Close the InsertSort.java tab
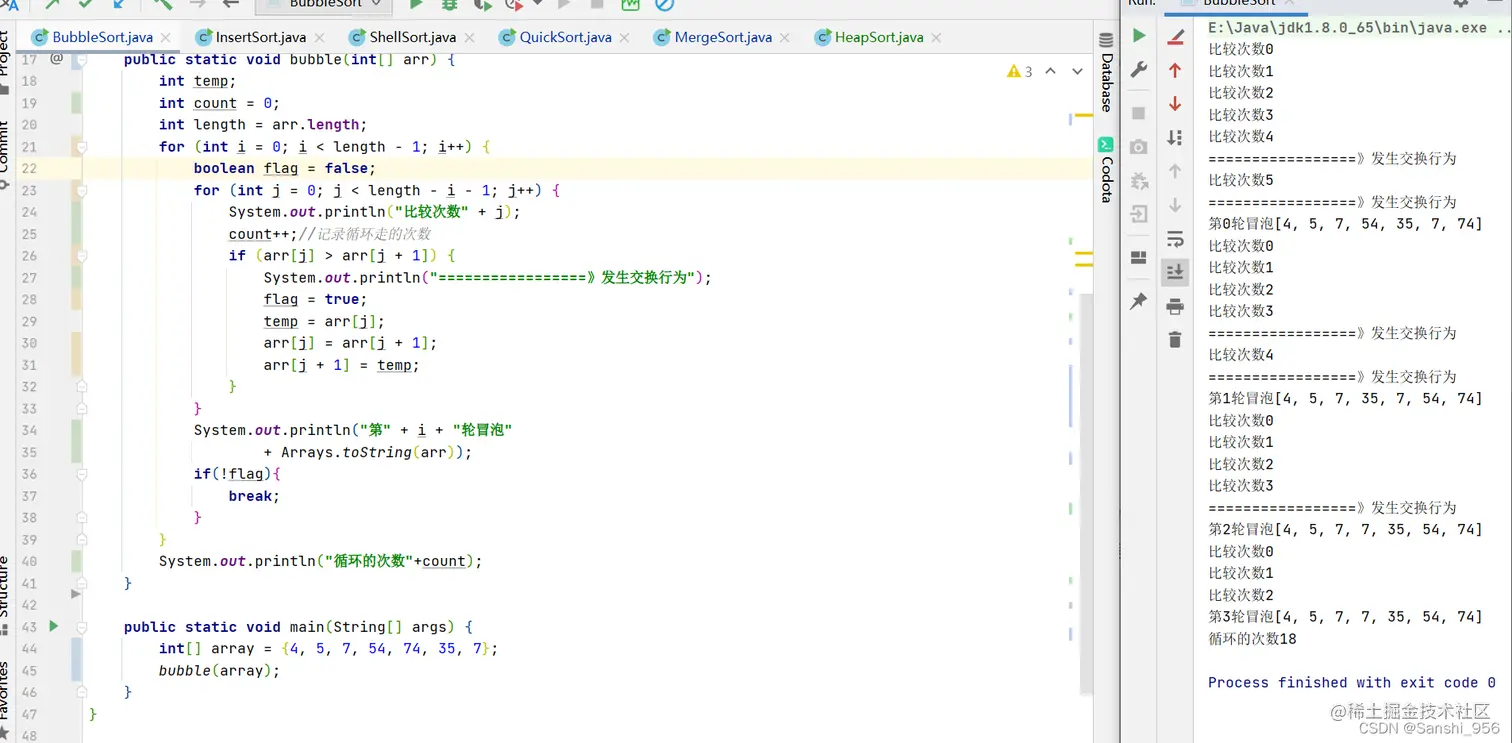 tap(319, 38)
